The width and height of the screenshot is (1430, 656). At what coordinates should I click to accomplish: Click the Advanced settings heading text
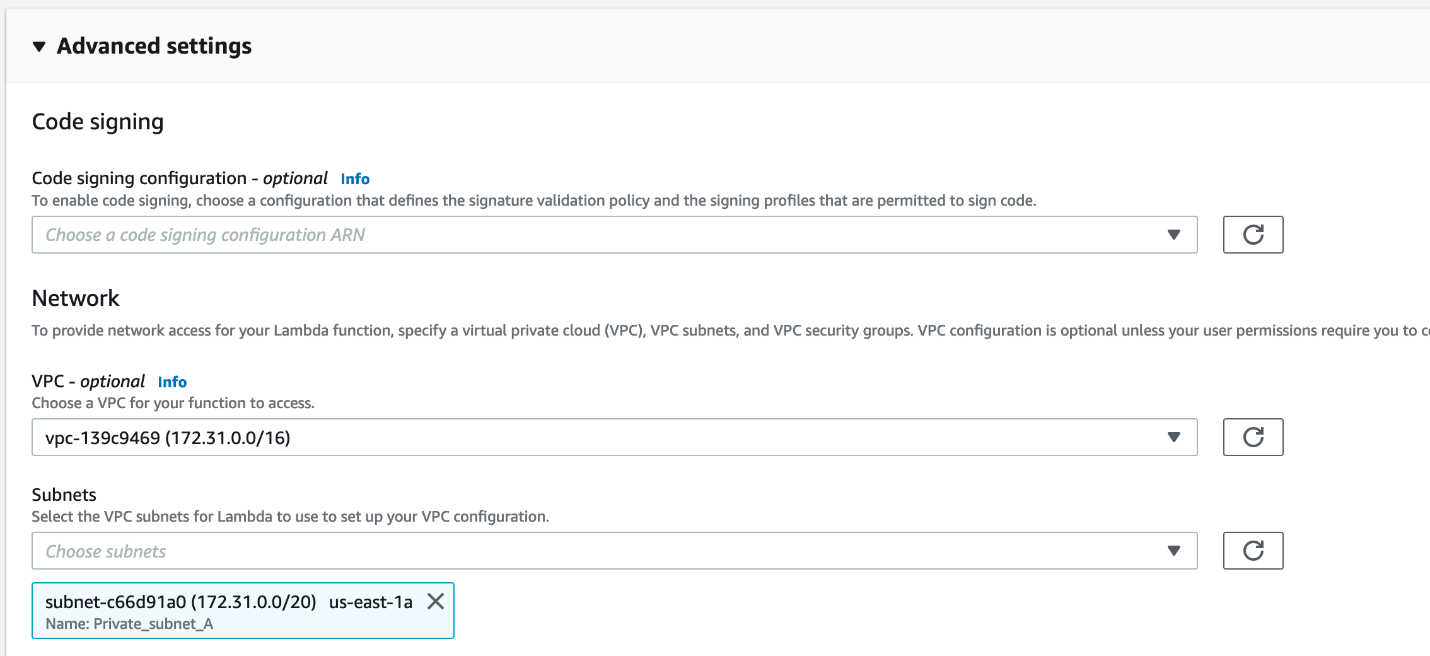(154, 47)
